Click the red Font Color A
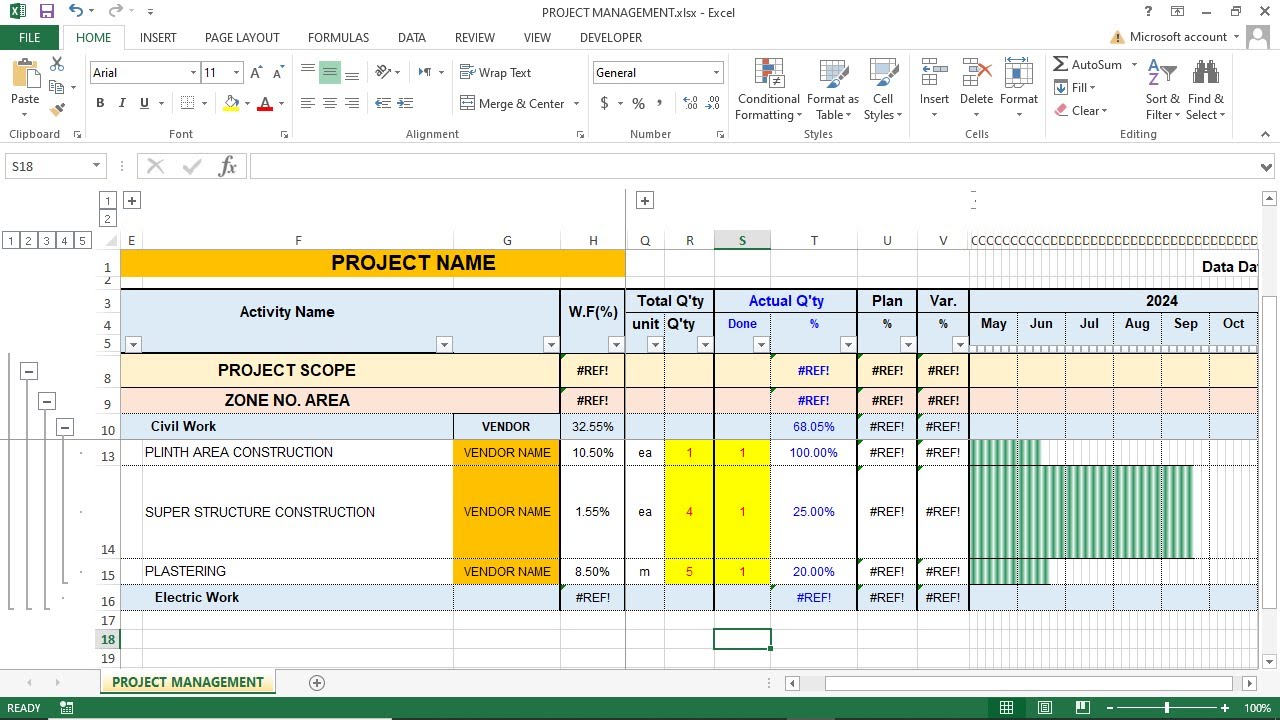Image resolution: width=1280 pixels, height=720 pixels. pos(265,103)
